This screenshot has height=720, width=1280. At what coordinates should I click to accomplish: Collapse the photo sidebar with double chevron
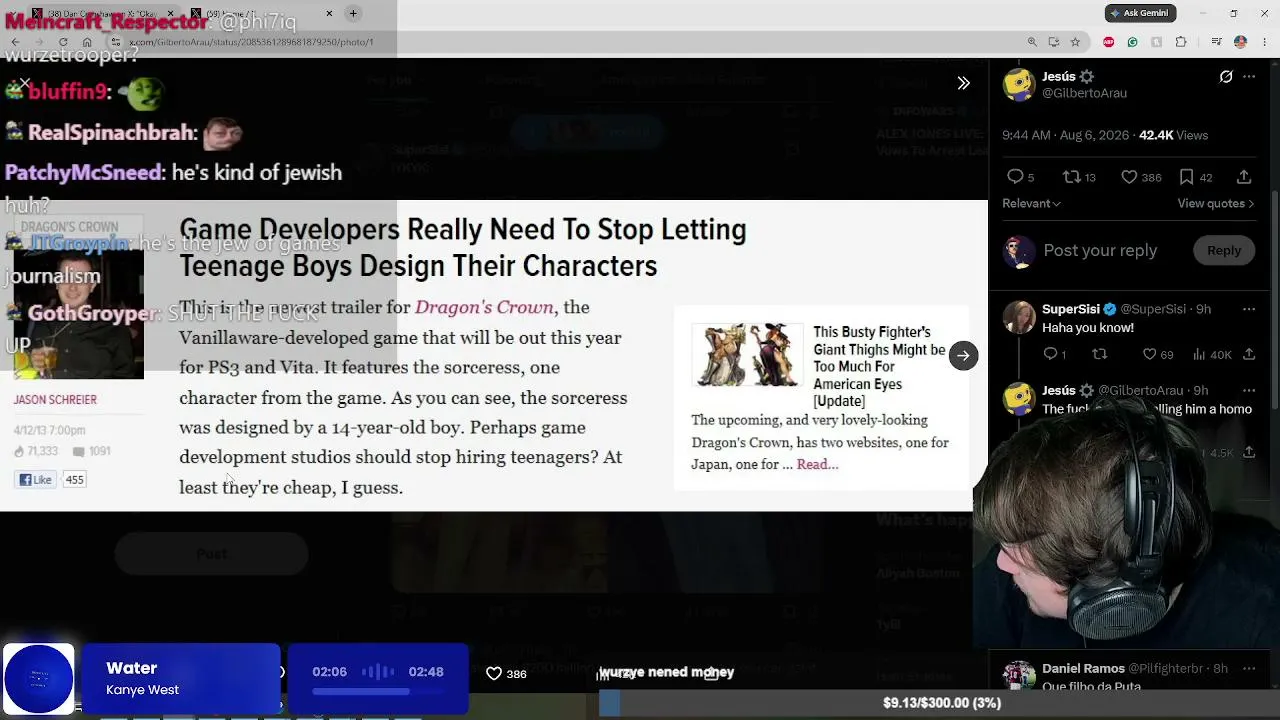[x=963, y=83]
